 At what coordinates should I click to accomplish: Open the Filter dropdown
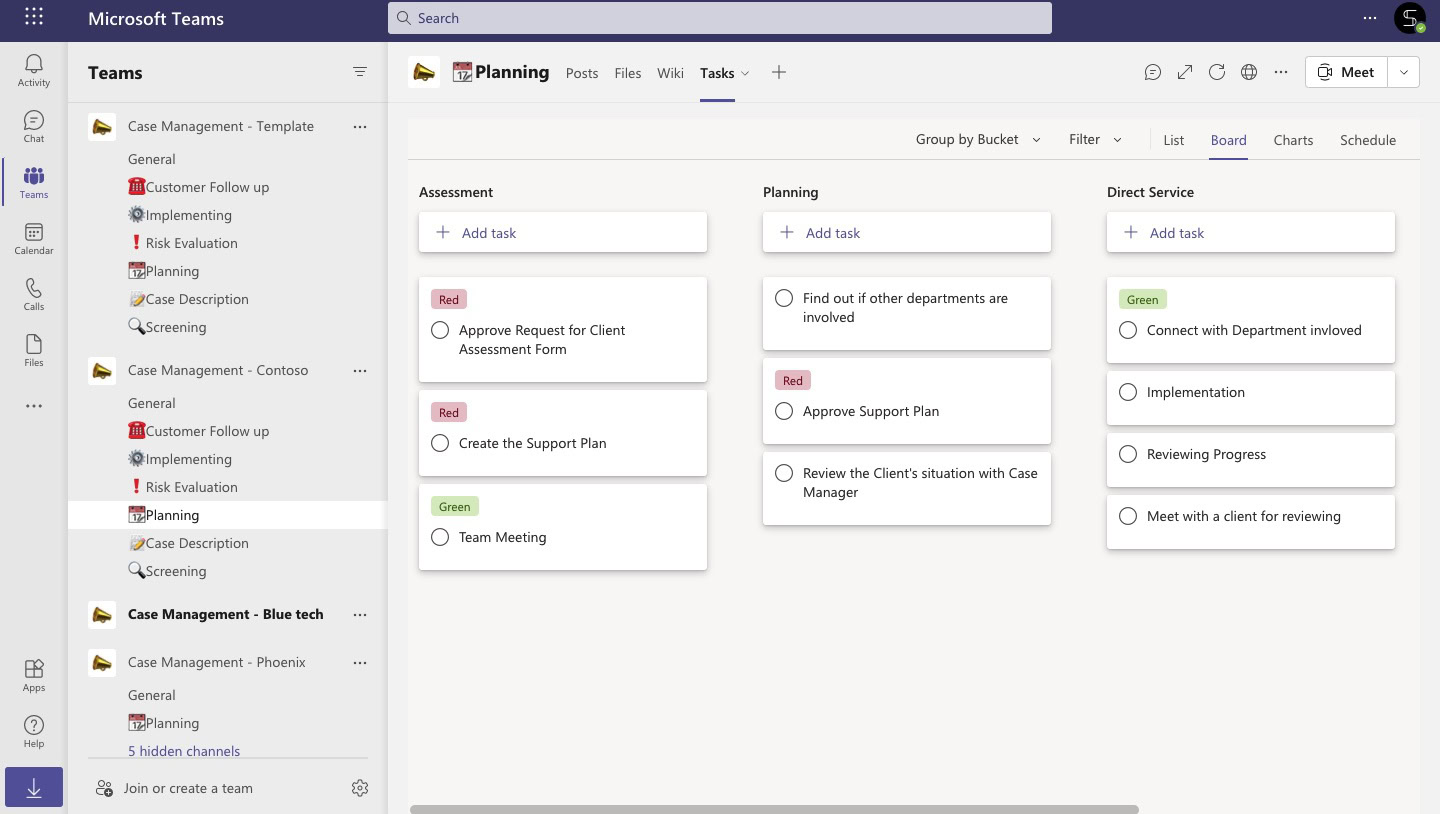tap(1095, 140)
